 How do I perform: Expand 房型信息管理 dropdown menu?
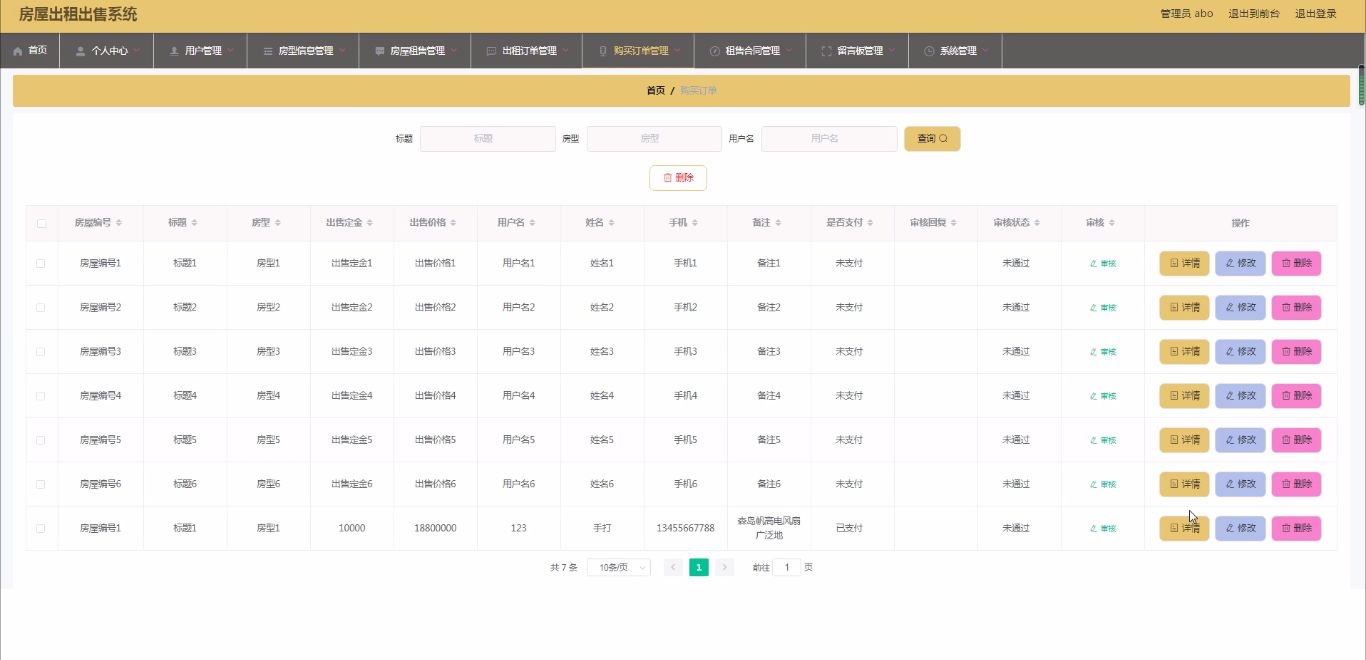tap(303, 50)
